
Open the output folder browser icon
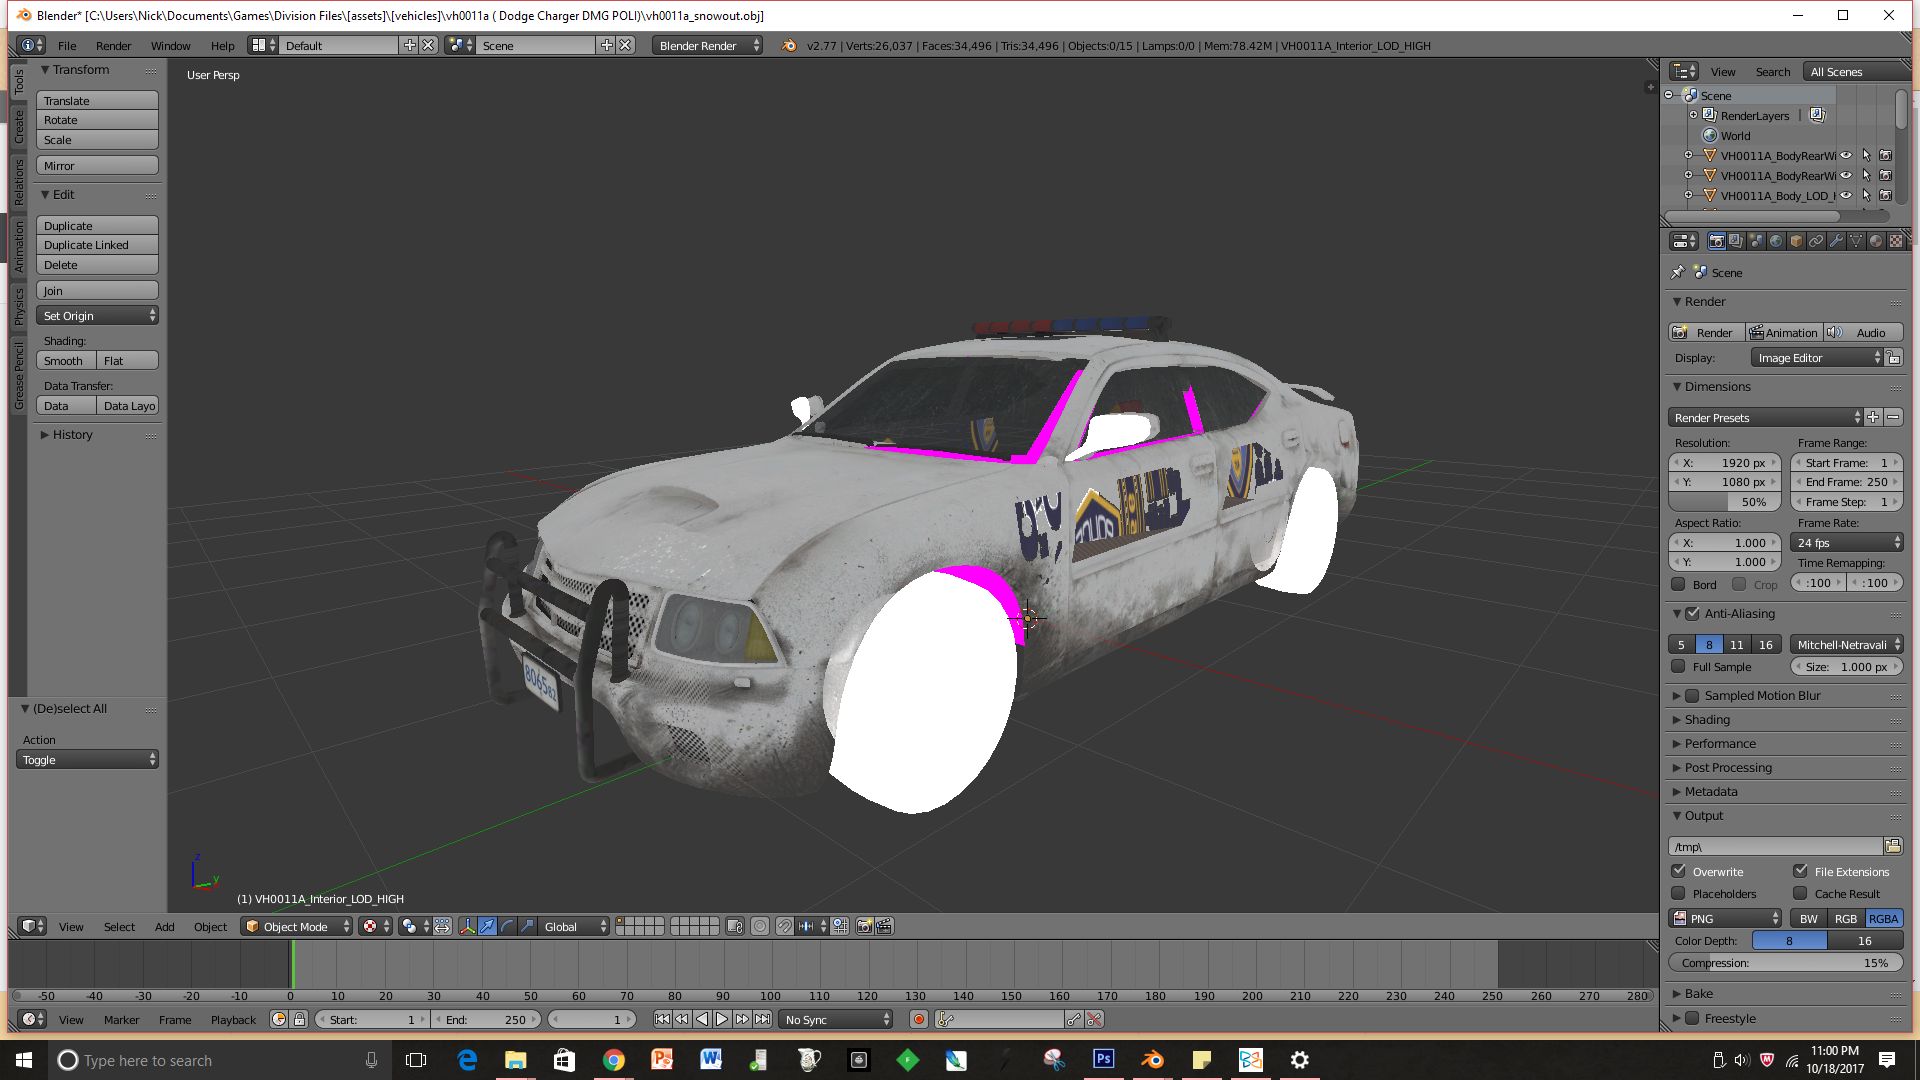(1893, 846)
